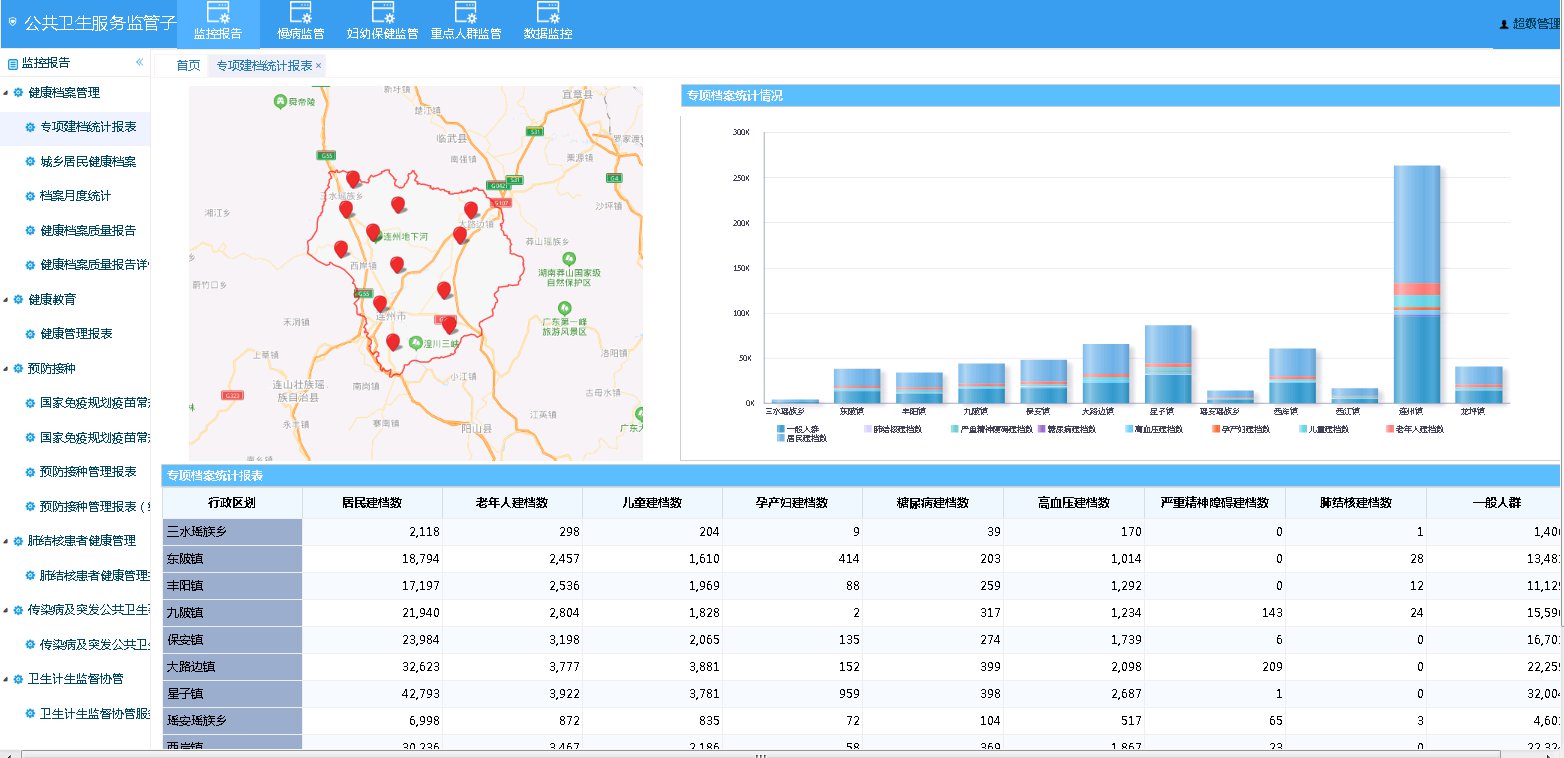Open 档案月度统计 report in sidebar
The width and height of the screenshot is (1564, 758).
[75, 196]
